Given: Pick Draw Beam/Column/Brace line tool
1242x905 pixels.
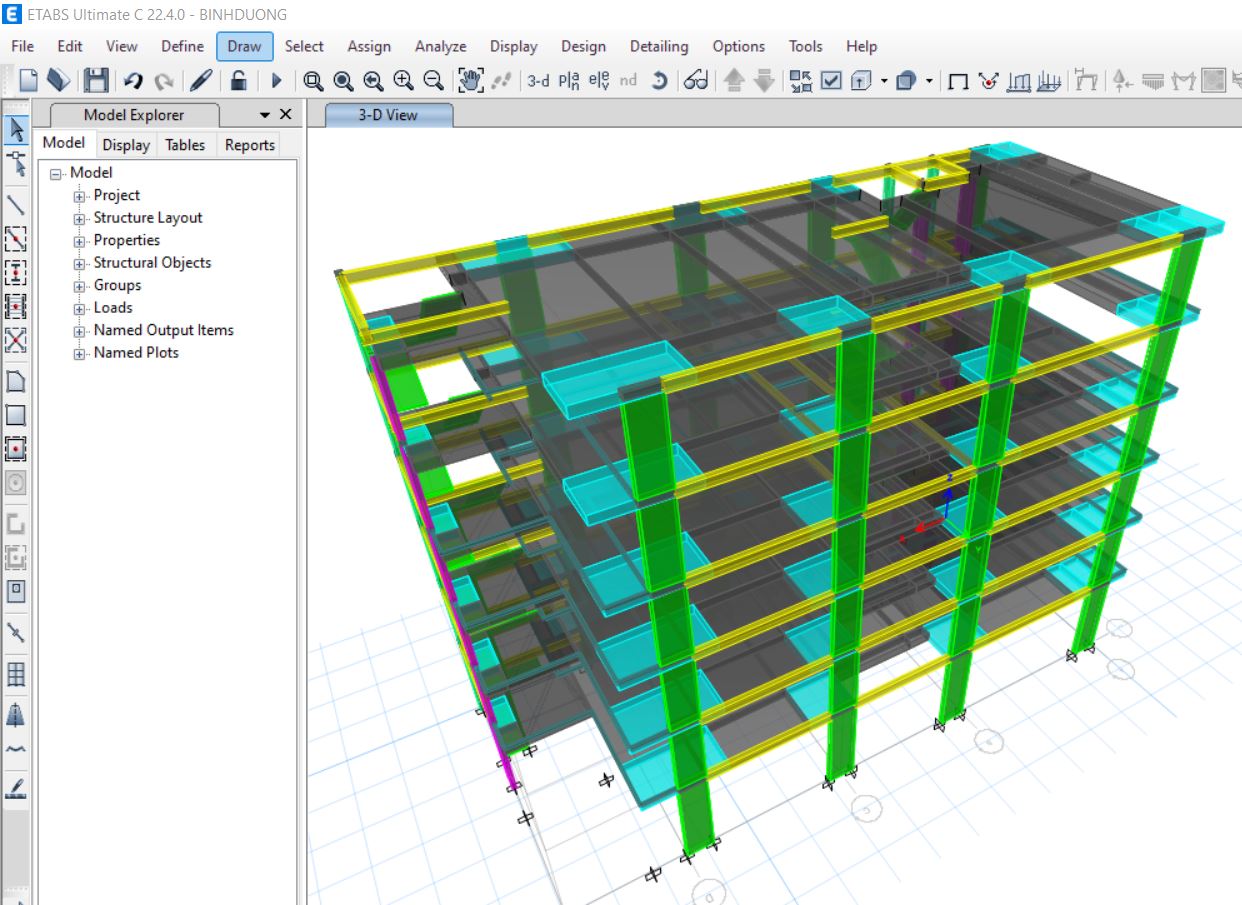Looking at the screenshot, I should click(x=16, y=205).
